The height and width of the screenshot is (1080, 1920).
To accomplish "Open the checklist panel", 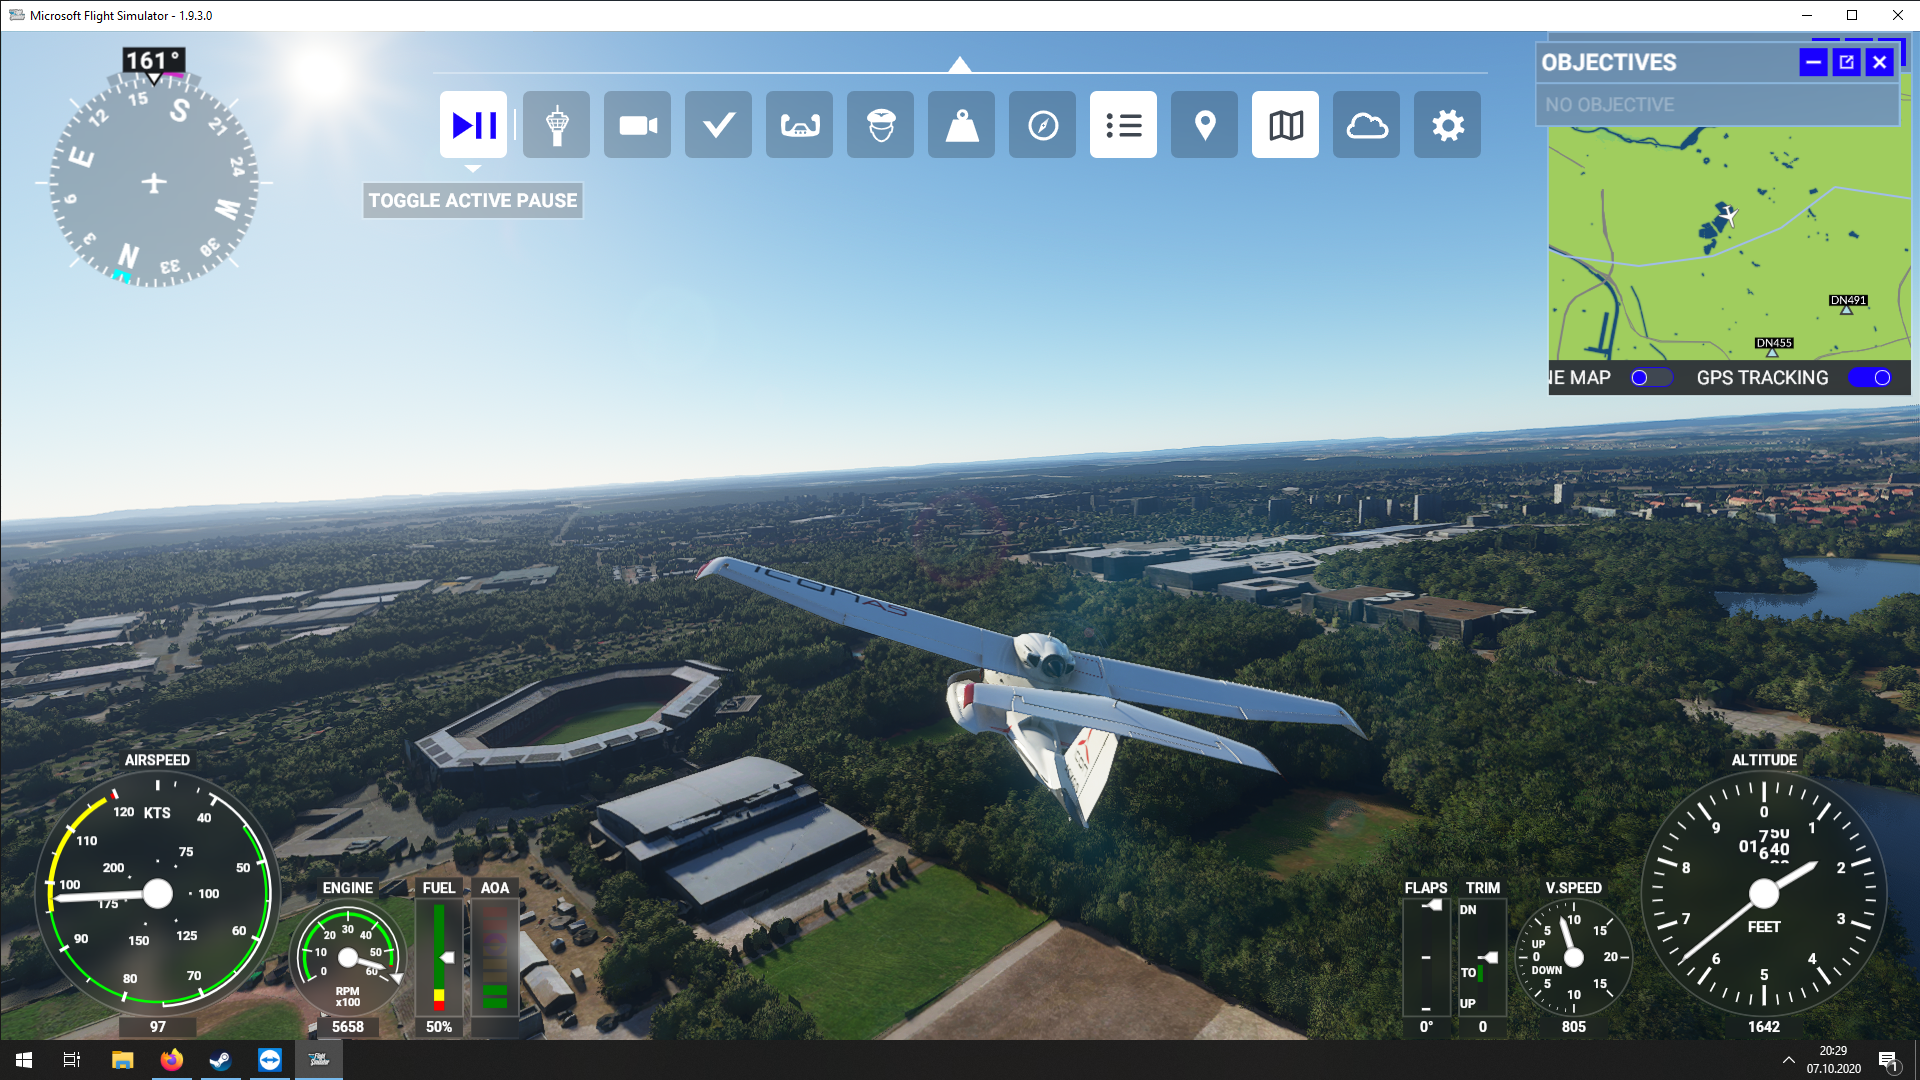I will coord(719,125).
